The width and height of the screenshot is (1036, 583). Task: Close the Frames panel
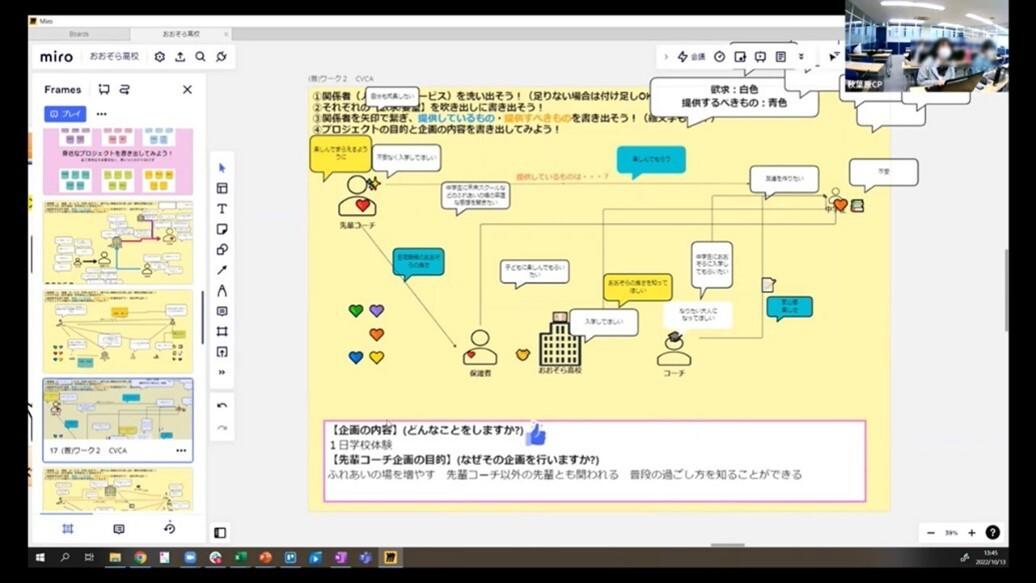point(188,89)
